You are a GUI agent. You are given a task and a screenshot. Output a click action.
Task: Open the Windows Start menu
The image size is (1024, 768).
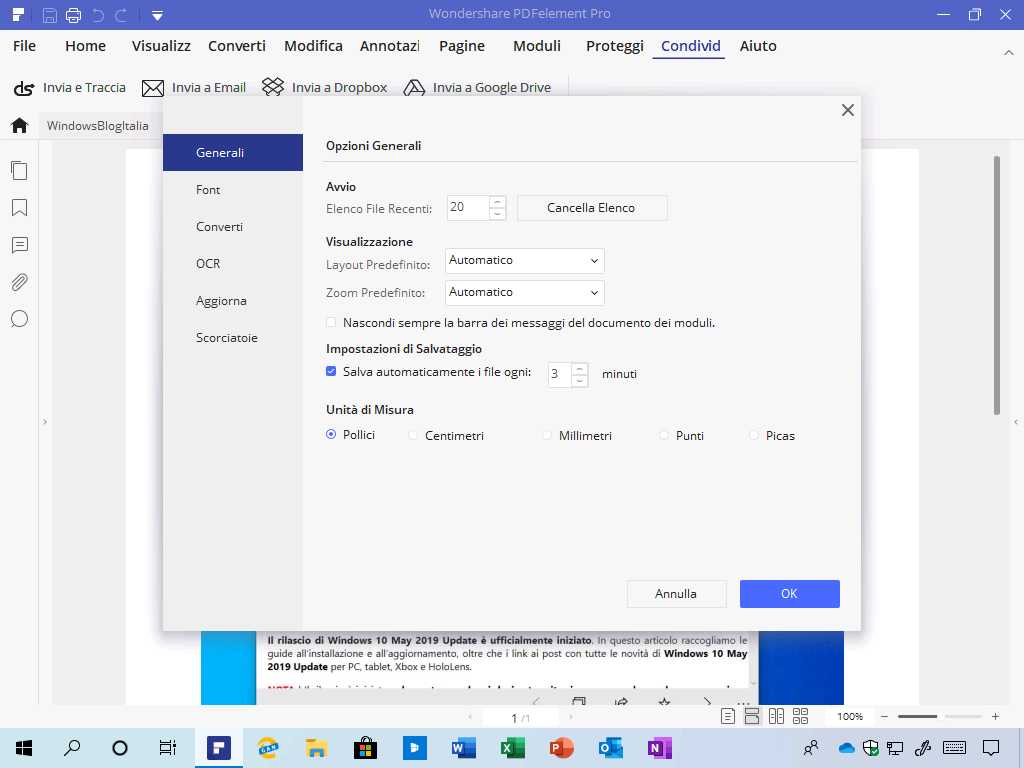click(24, 748)
